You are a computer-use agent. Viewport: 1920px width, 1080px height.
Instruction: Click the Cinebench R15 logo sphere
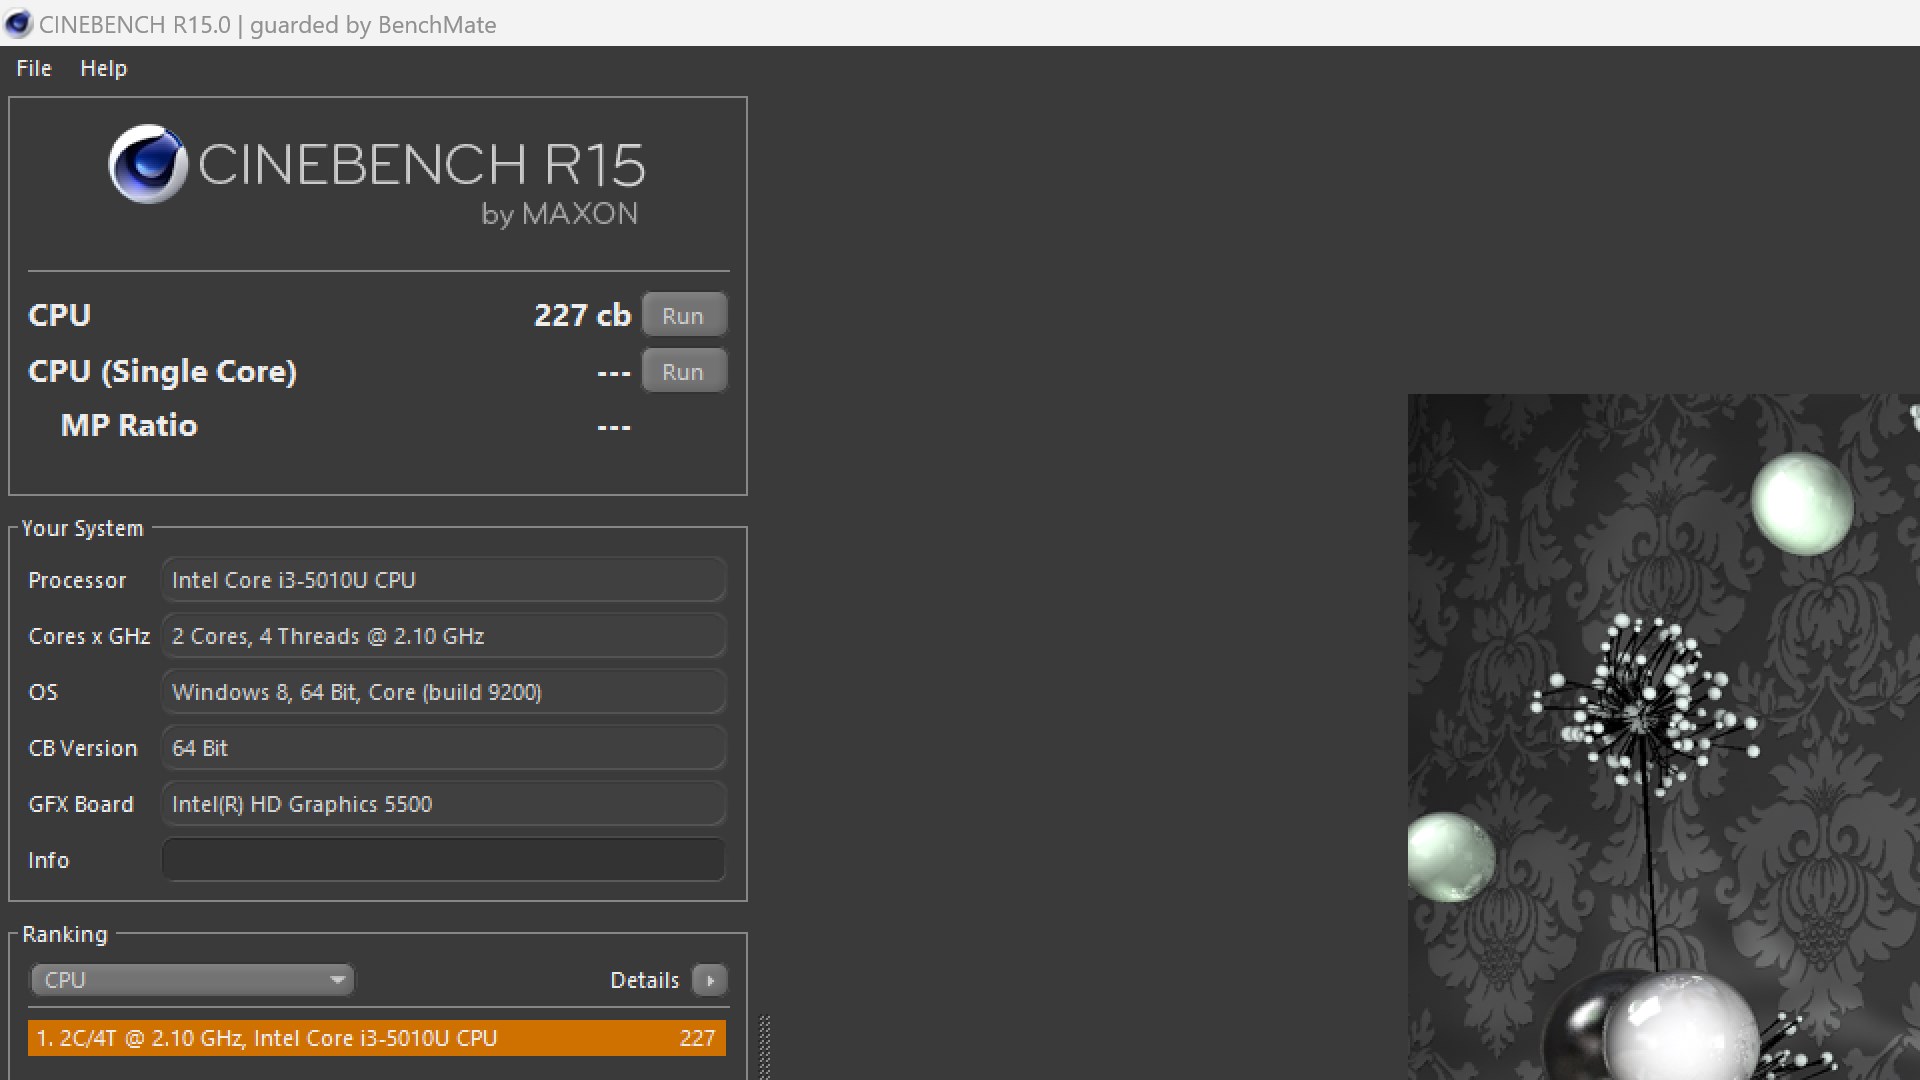click(x=147, y=164)
